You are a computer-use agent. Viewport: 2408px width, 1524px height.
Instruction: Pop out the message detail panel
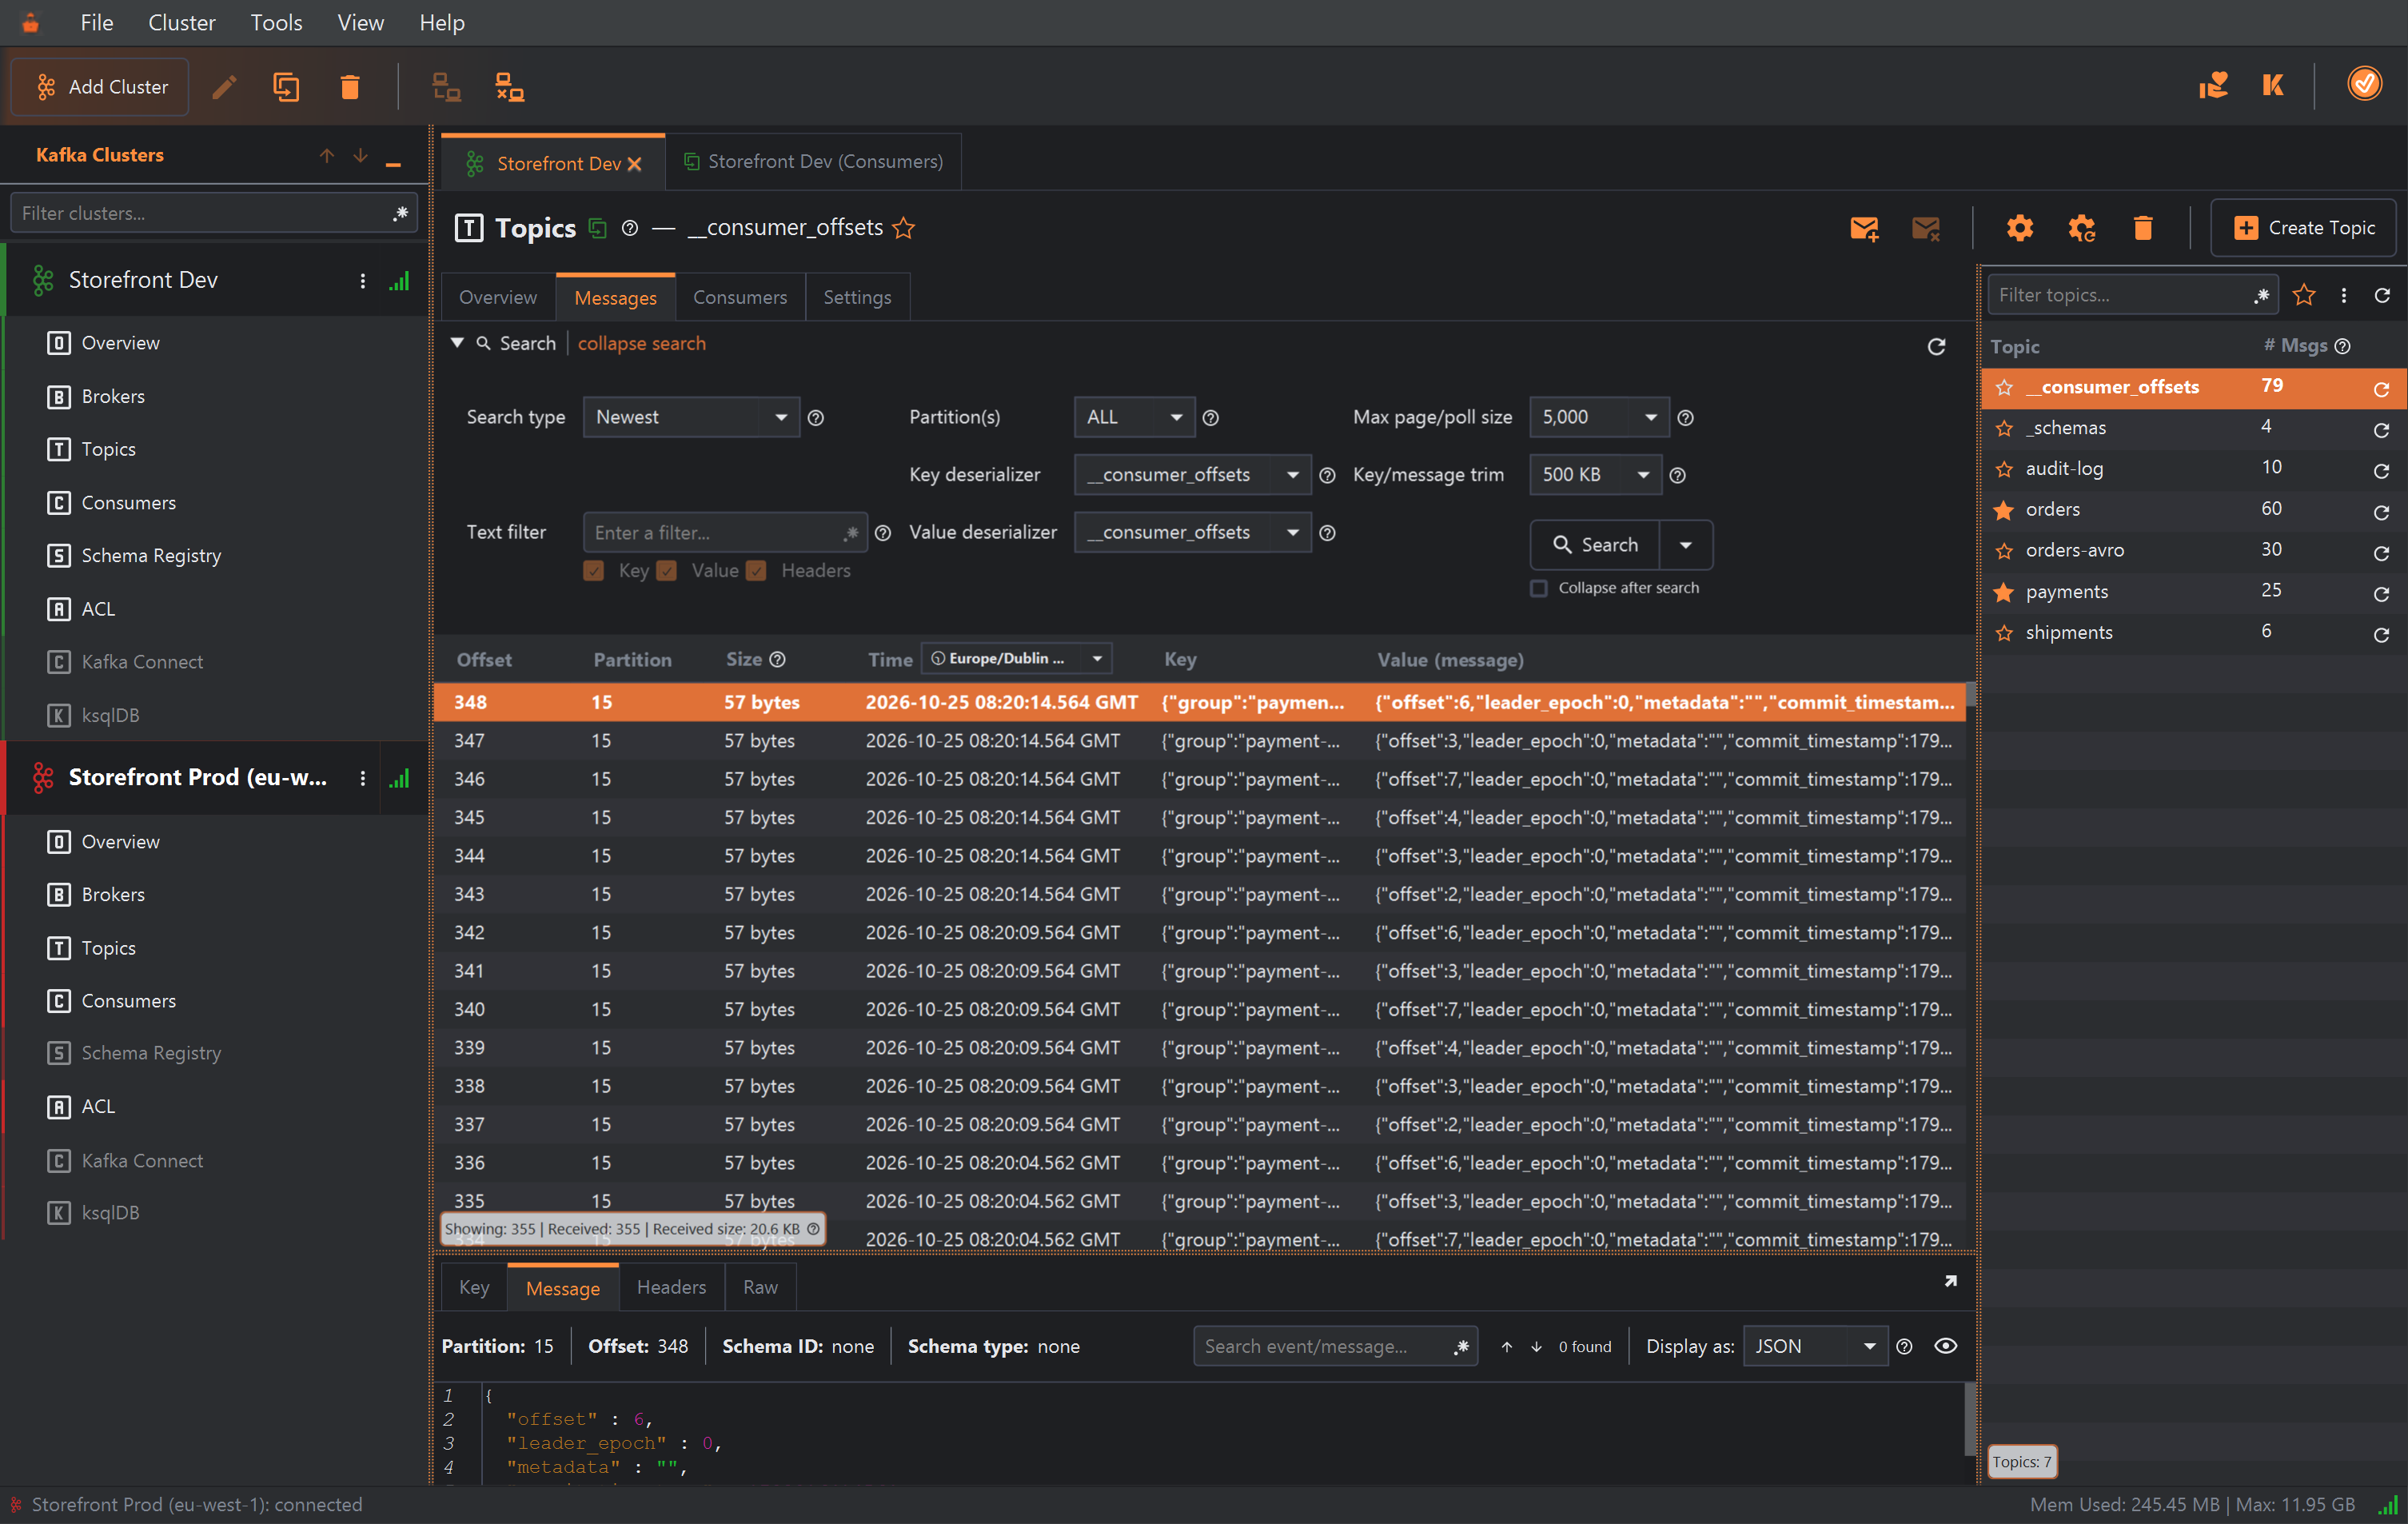tap(1949, 1281)
